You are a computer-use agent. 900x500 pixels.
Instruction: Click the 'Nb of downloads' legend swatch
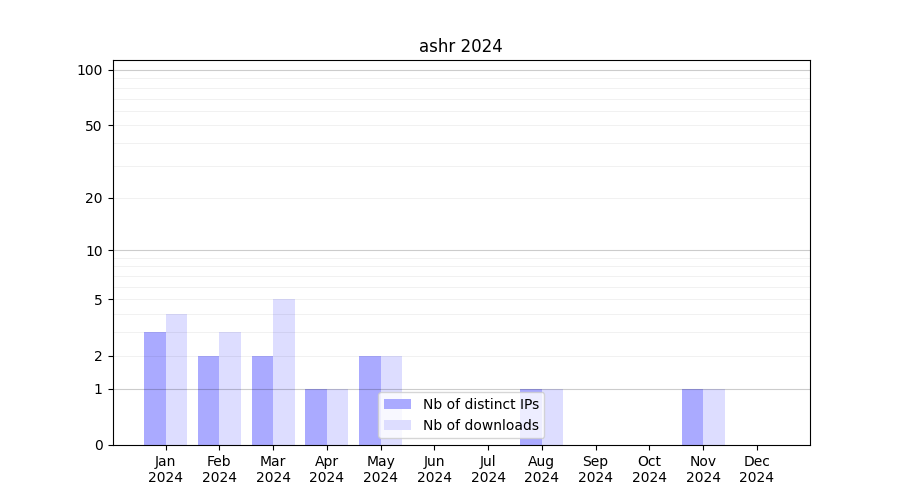point(397,425)
